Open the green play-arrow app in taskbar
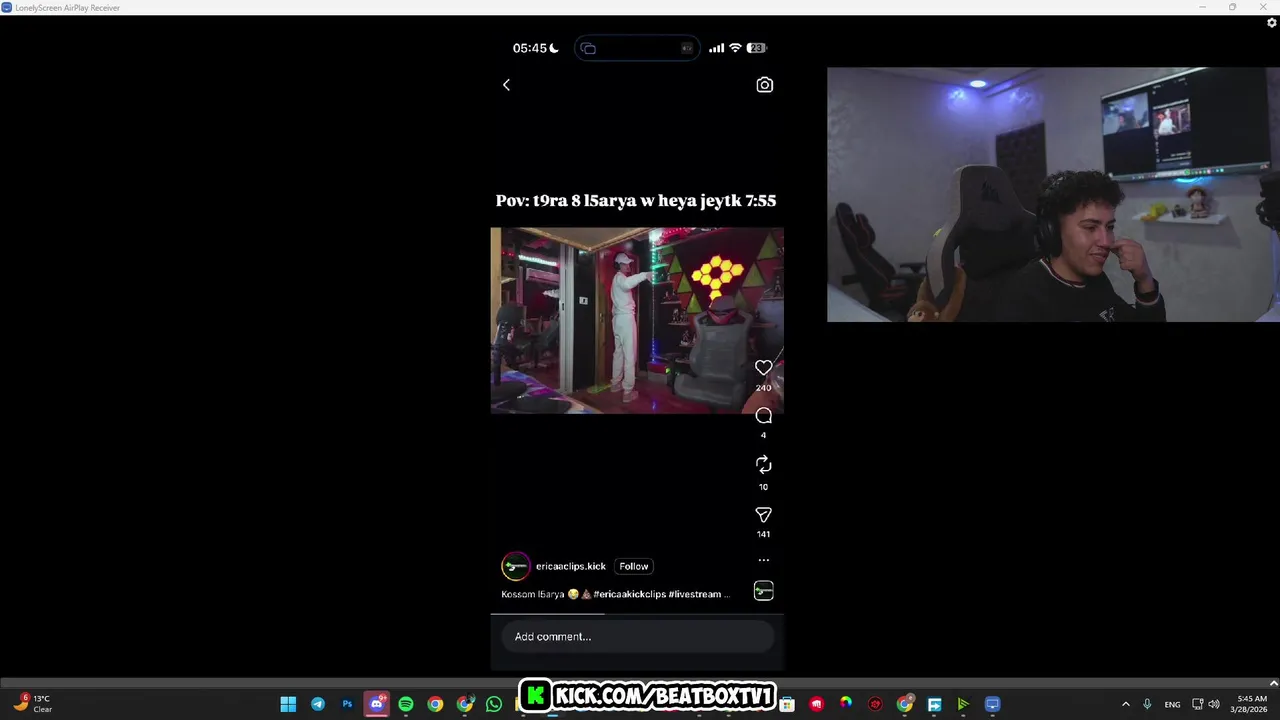1280x720 pixels. click(963, 704)
